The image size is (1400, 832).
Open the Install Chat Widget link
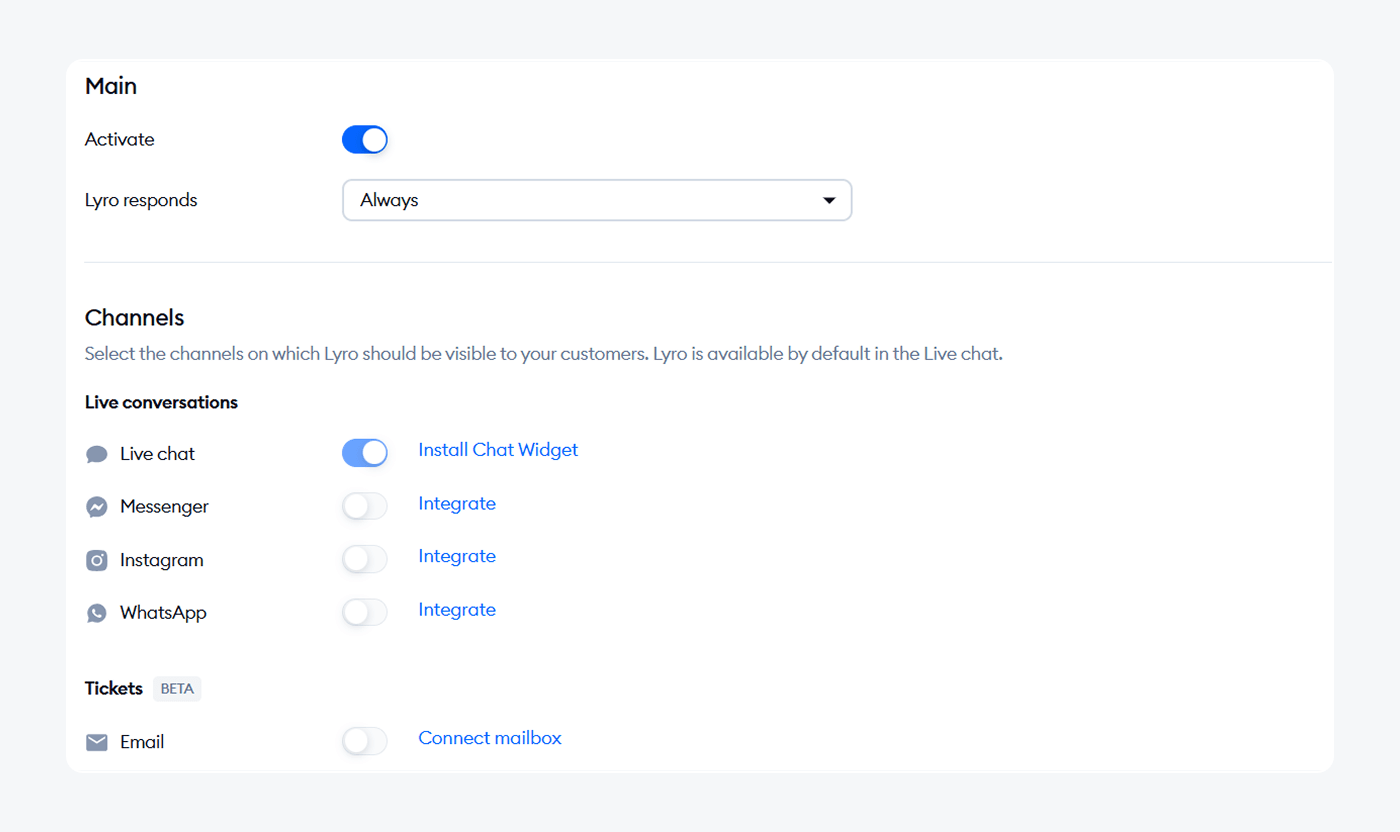tap(498, 450)
